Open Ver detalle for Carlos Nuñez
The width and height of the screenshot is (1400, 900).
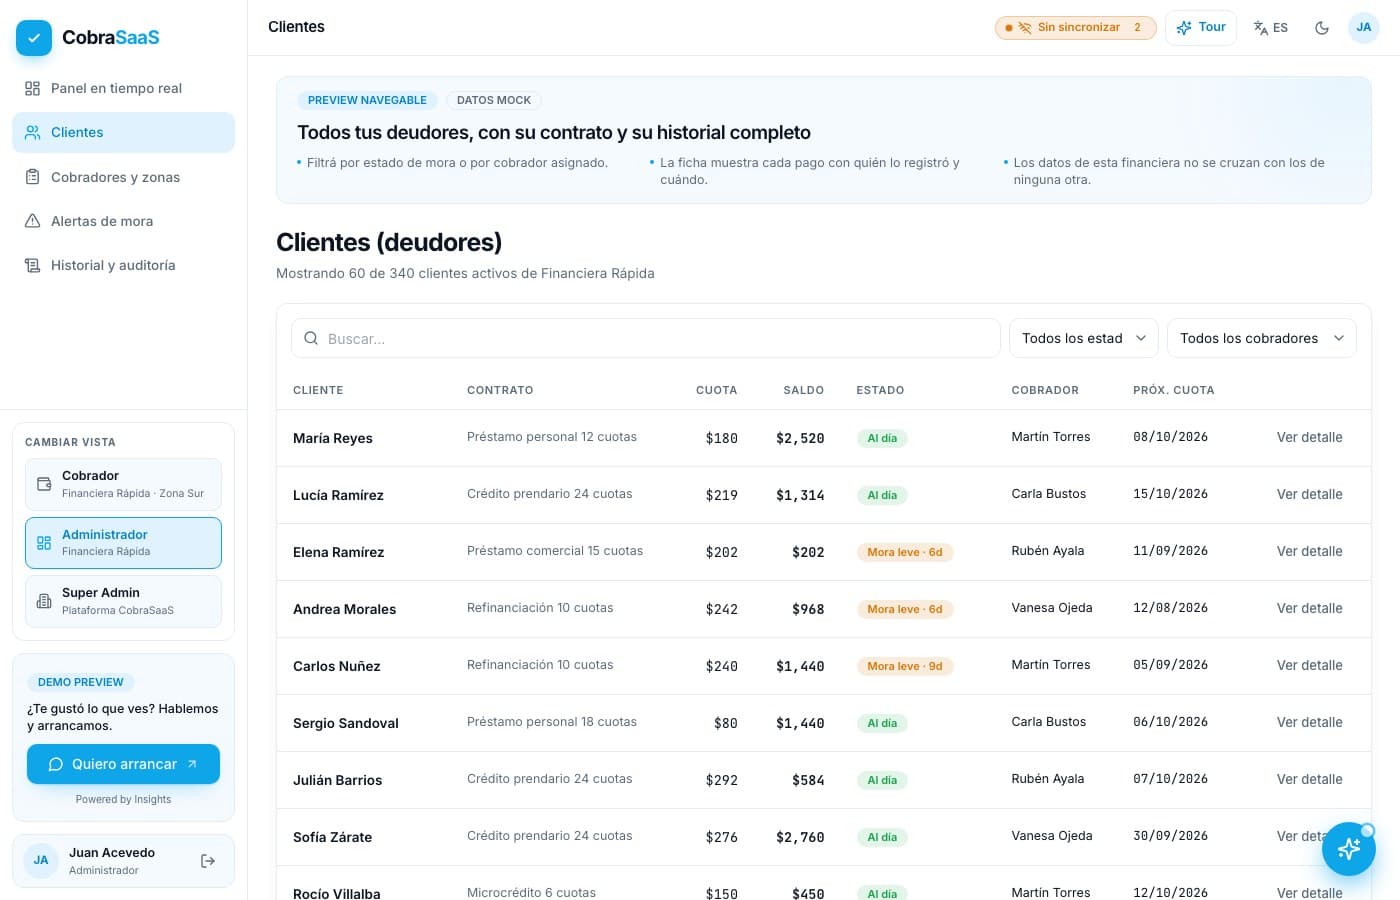(1309, 665)
